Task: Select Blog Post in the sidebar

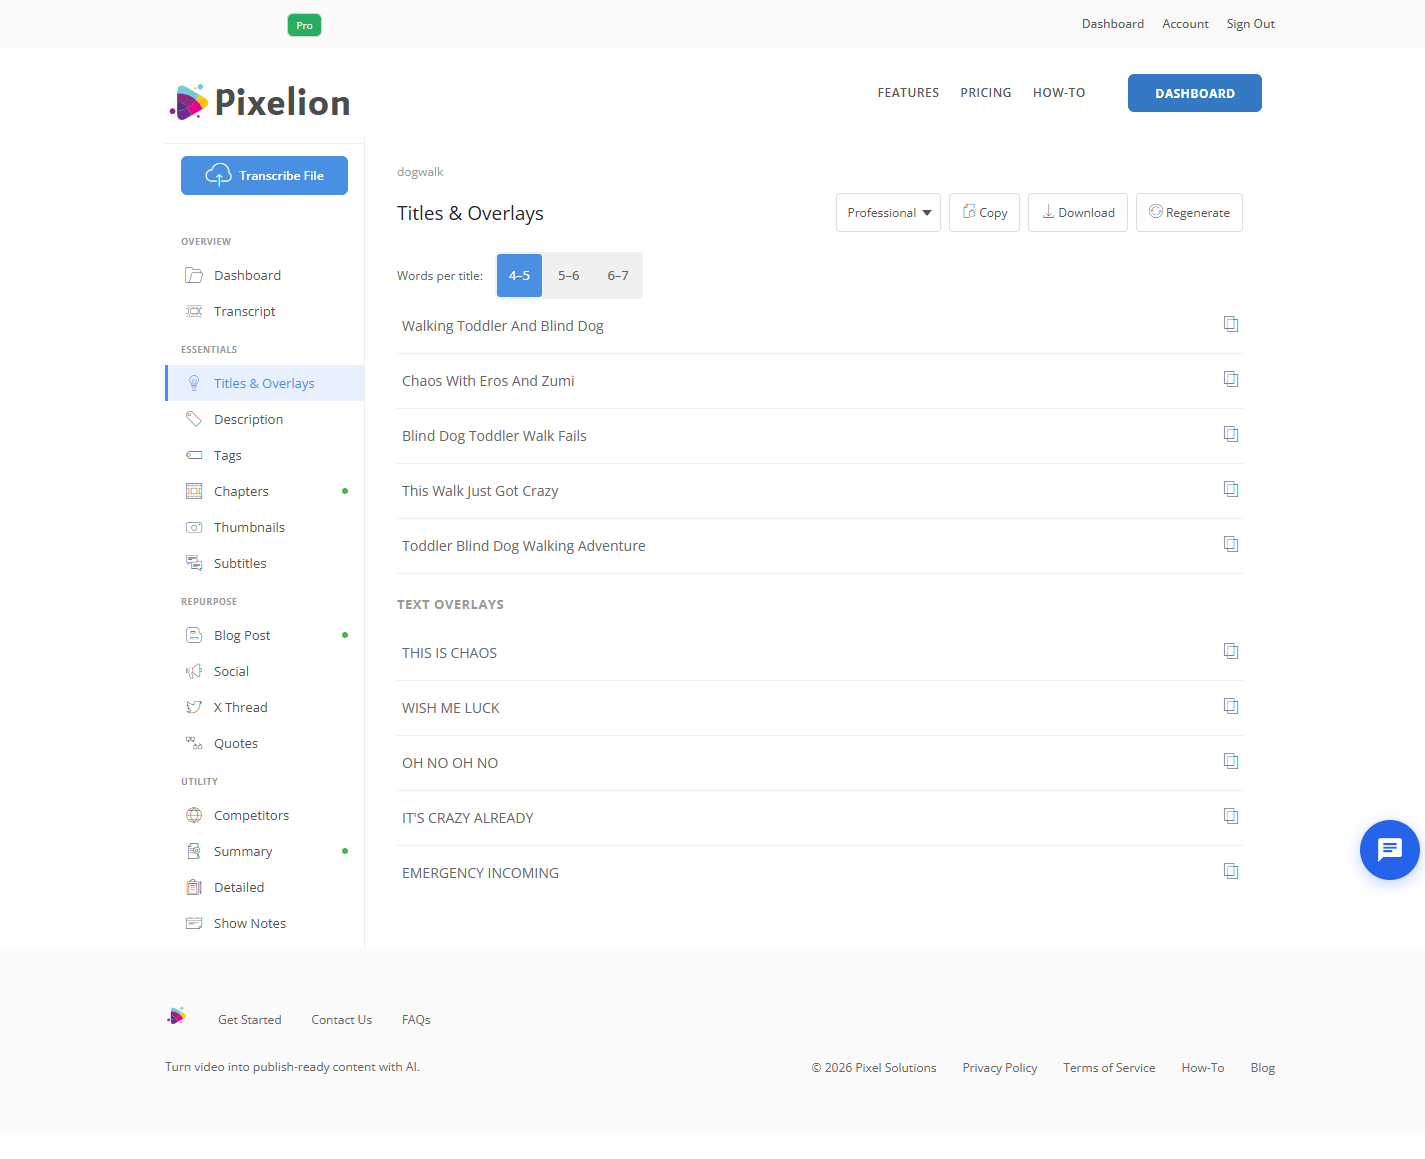Action: tap(265, 635)
